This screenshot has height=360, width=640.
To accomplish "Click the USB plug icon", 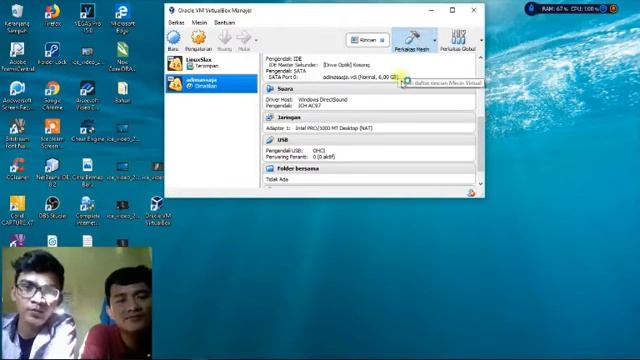I will (270, 140).
